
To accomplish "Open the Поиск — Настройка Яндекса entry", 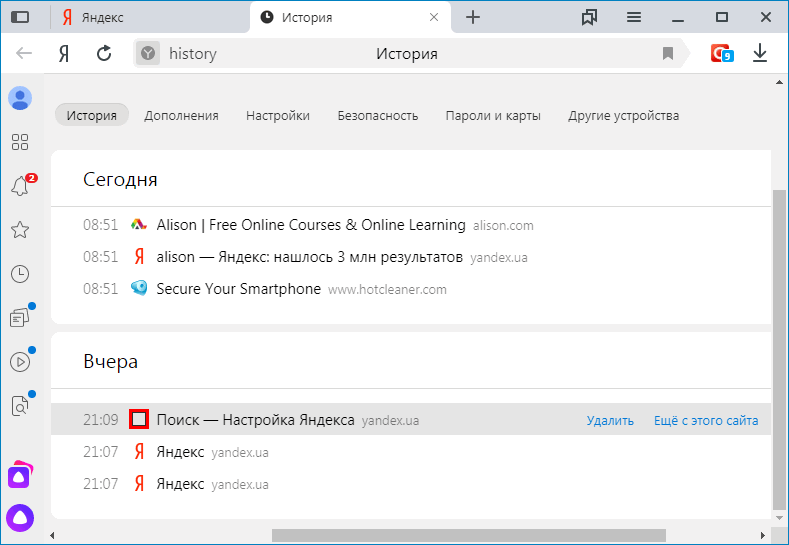I will pos(255,419).
